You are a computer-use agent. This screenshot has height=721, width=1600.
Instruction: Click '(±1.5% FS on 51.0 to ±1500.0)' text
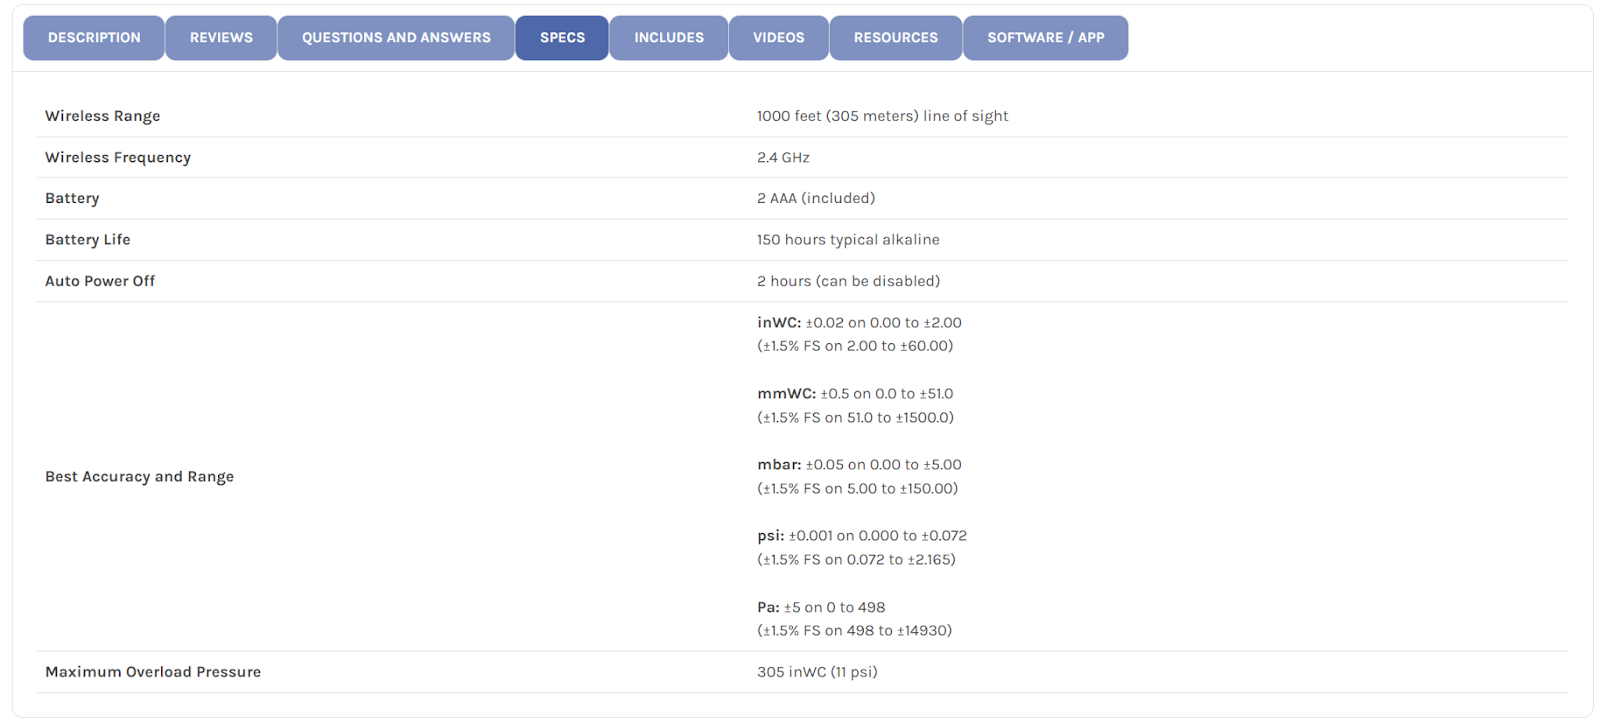855,417
